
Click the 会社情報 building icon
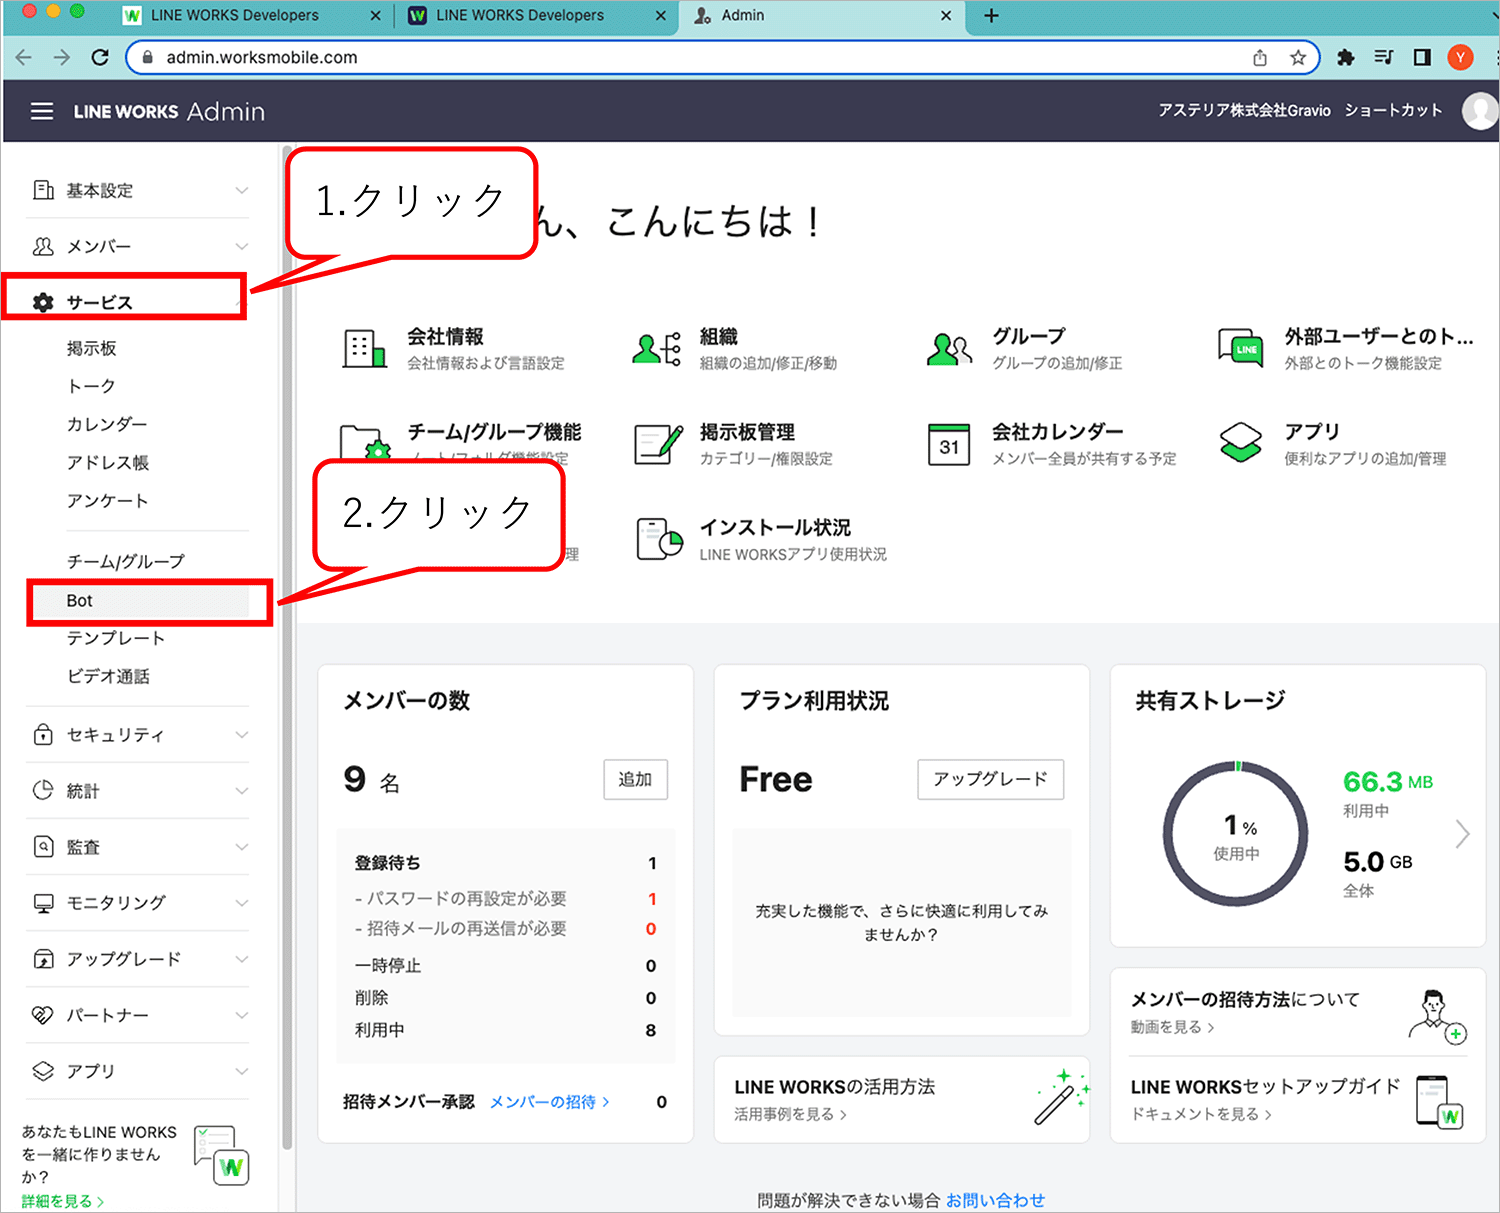364,348
